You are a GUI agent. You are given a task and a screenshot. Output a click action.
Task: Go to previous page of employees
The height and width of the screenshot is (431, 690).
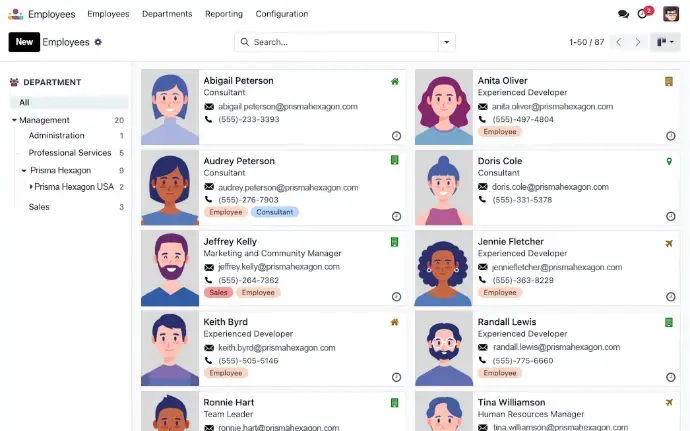619,42
